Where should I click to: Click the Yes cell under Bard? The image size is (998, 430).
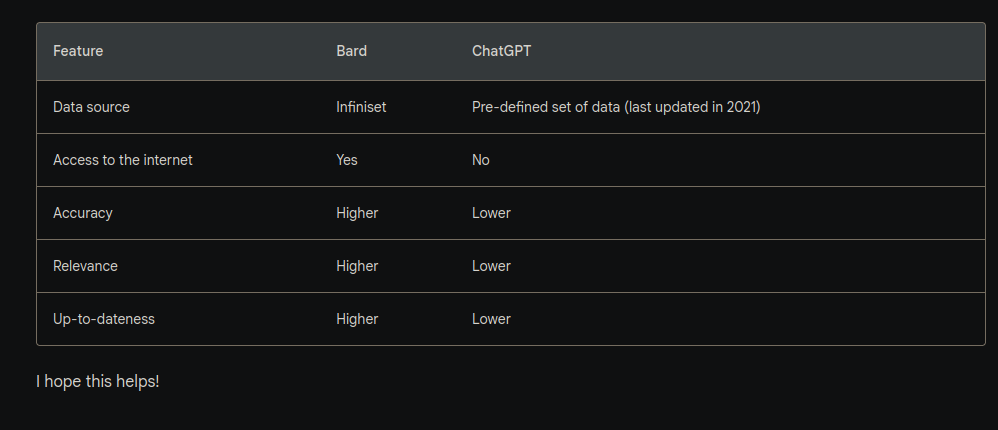(347, 160)
